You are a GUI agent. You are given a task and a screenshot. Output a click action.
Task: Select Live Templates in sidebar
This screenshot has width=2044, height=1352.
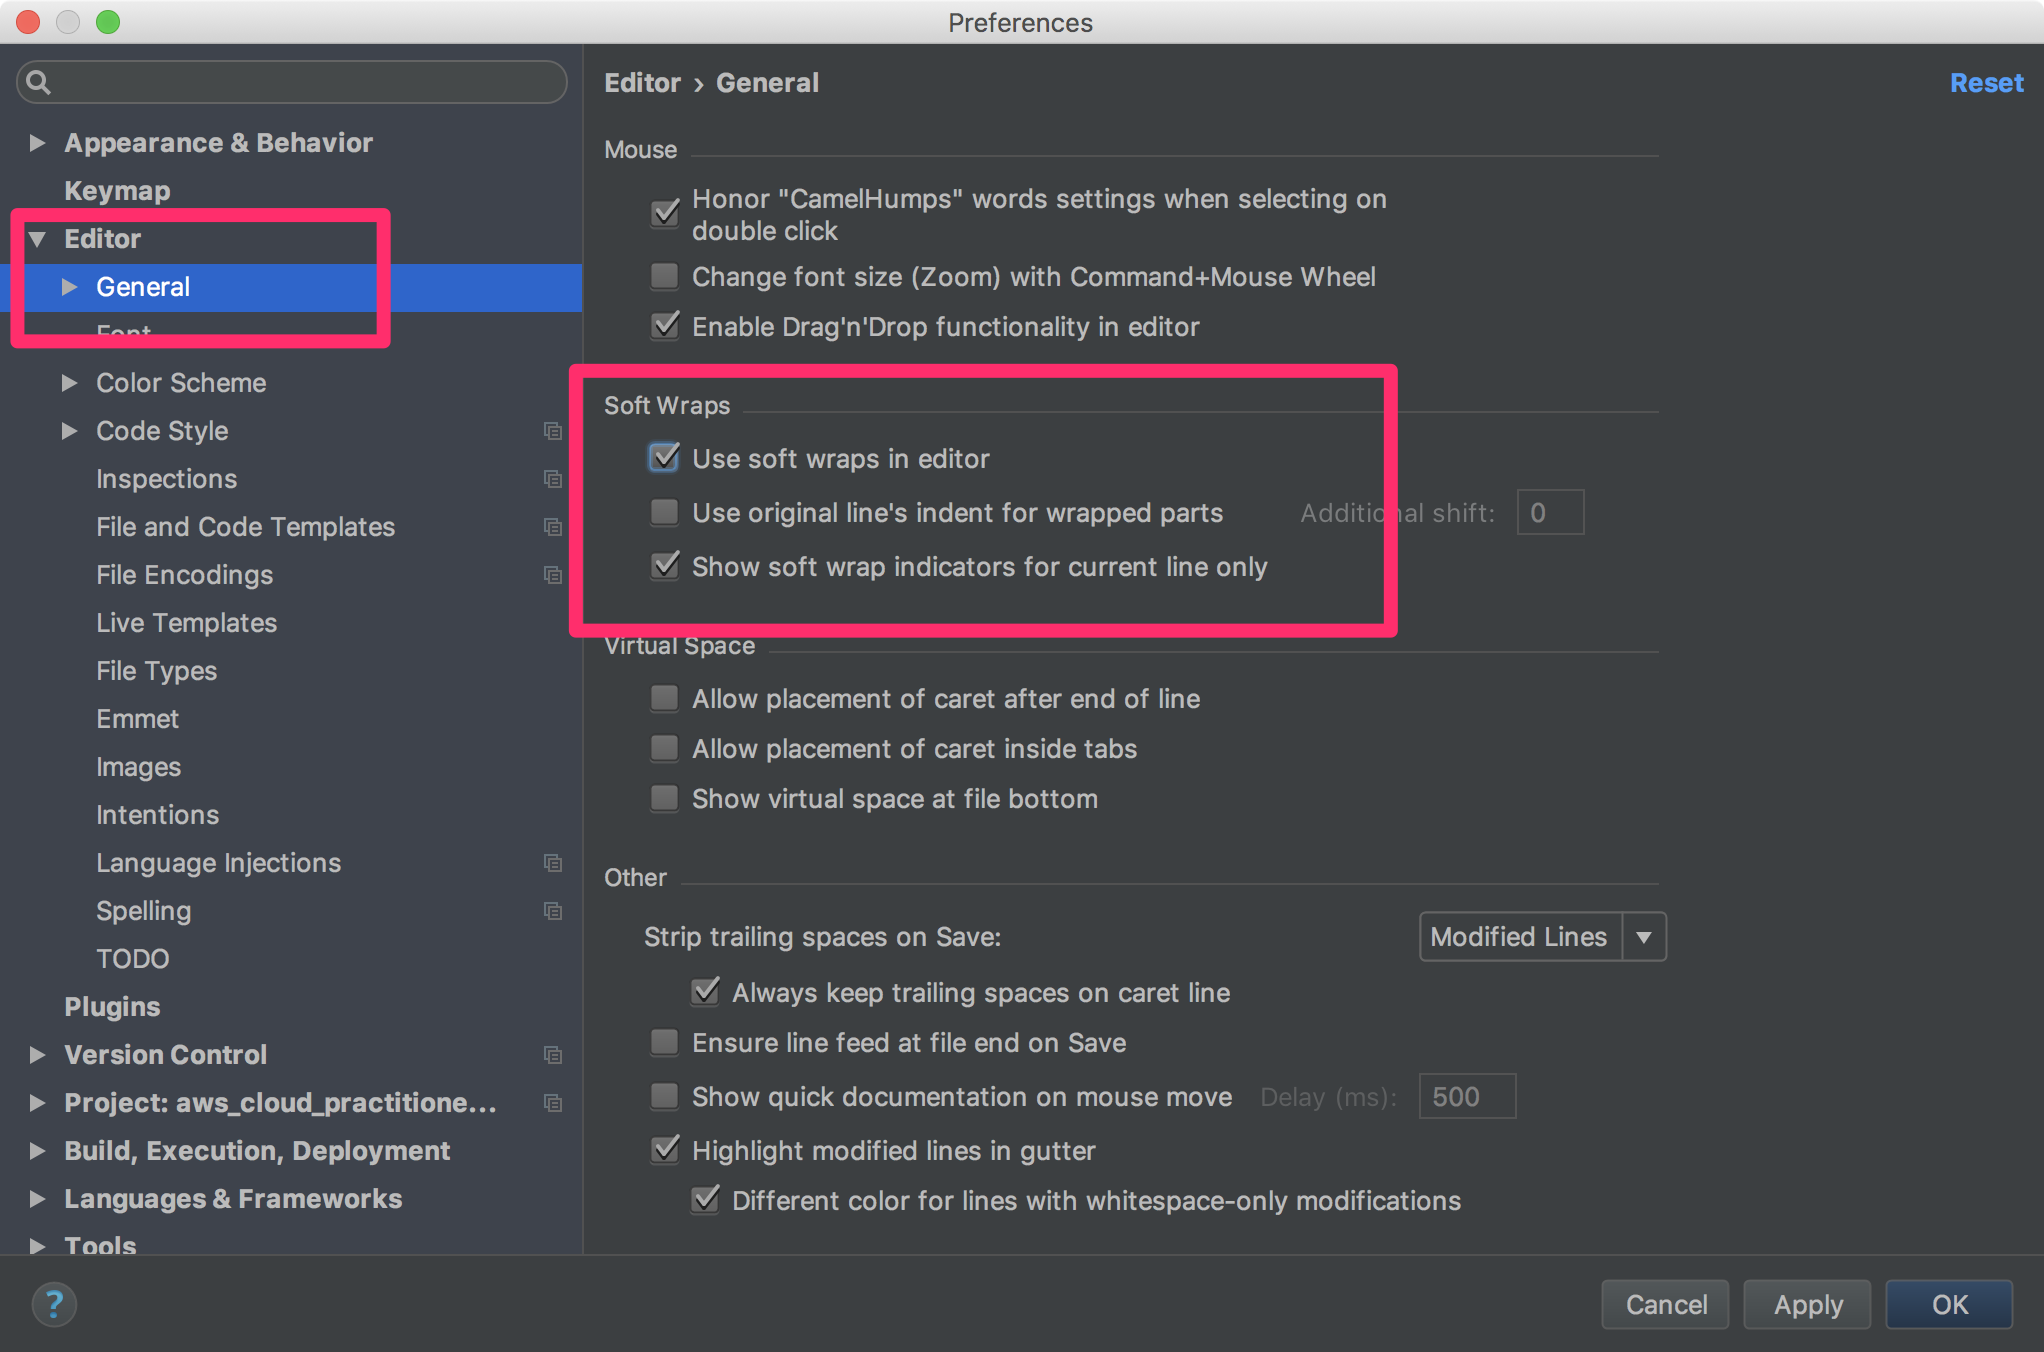(x=186, y=623)
